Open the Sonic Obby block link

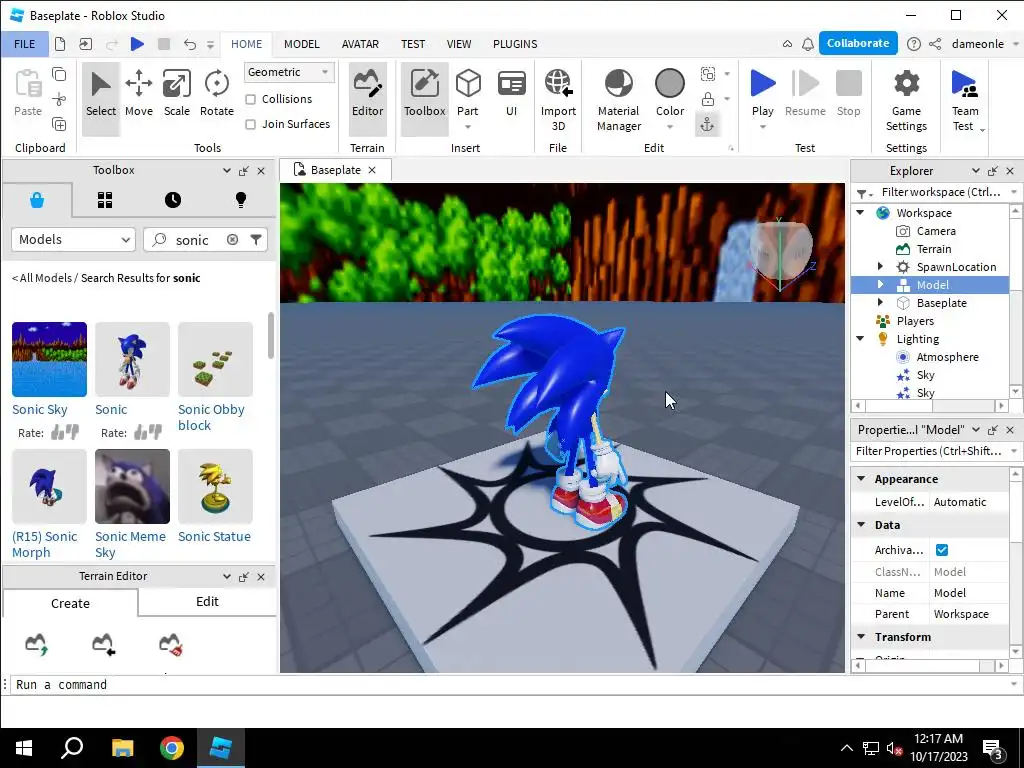[211, 417]
